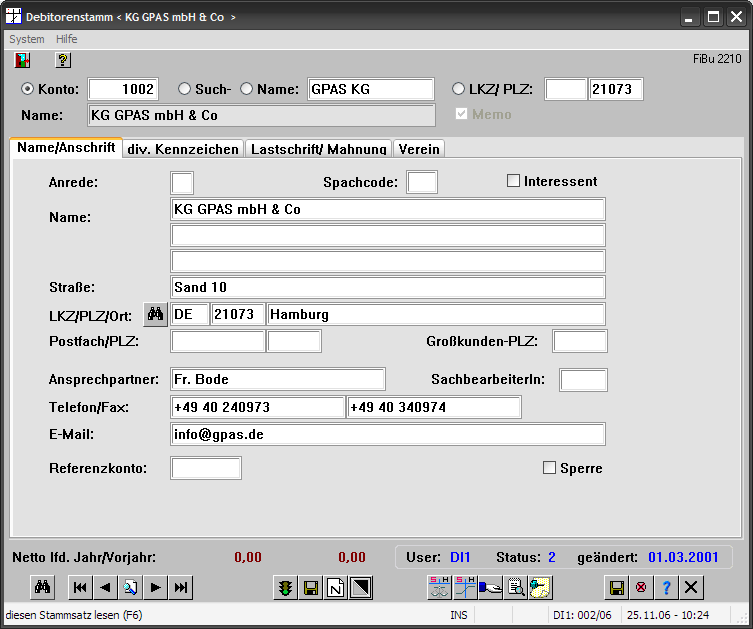This screenshot has height=629, width=753.
Task: Click the binoculars search icon in bottom toolbar
Action: 42,588
